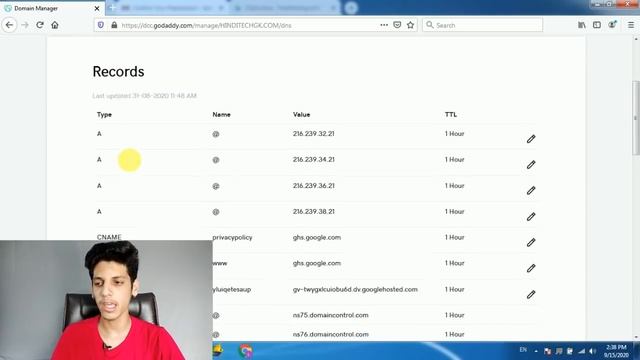
Task: Click the Last updated timestamp text
Action: point(144,96)
